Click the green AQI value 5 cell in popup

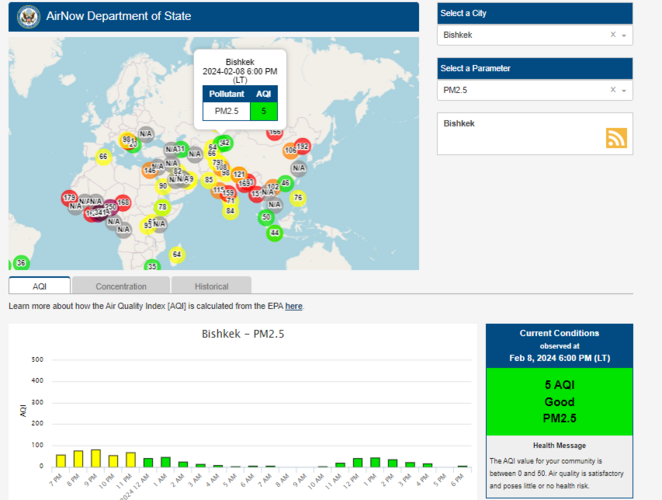pos(263,111)
